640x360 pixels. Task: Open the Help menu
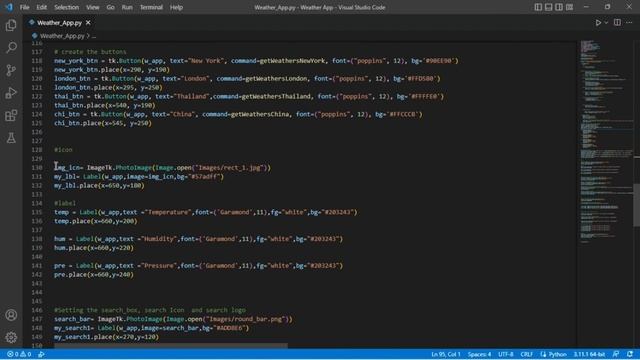click(x=176, y=7)
